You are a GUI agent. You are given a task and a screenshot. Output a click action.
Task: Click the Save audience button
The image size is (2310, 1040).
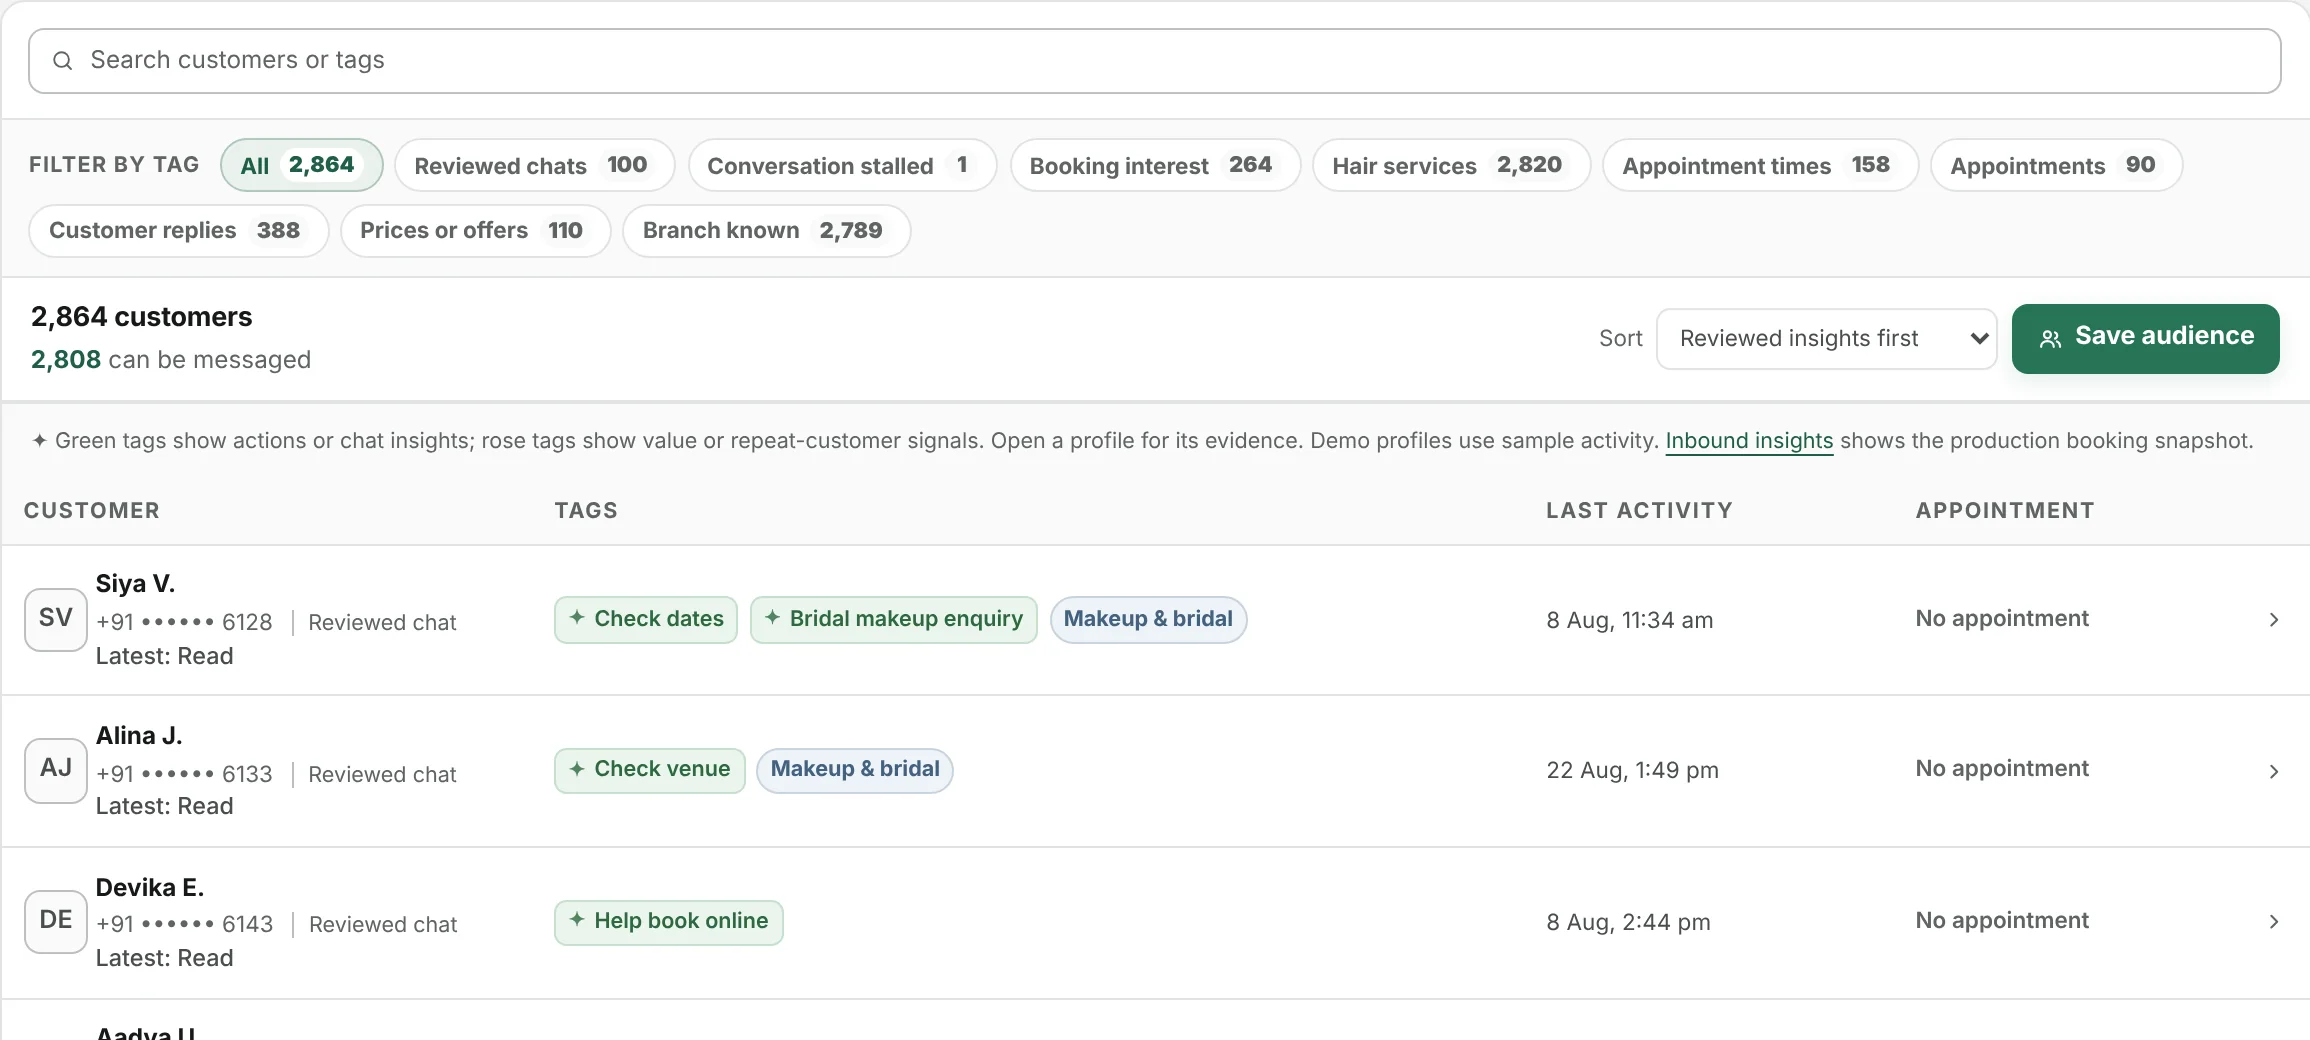tap(2145, 338)
